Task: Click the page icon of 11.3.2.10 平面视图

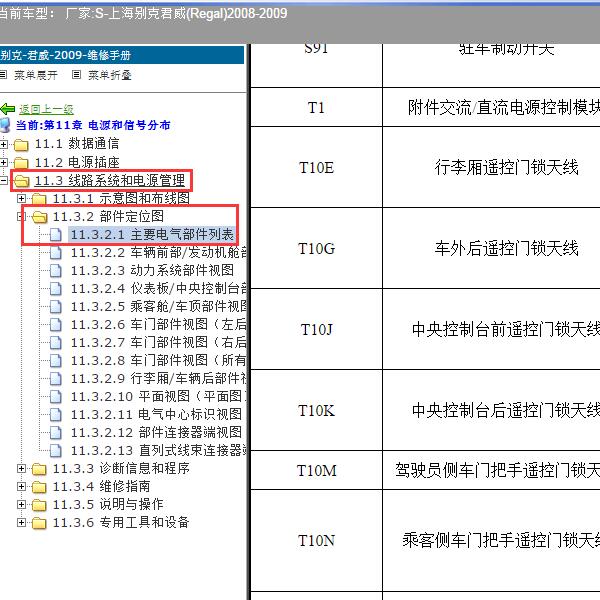Action: tap(56, 396)
